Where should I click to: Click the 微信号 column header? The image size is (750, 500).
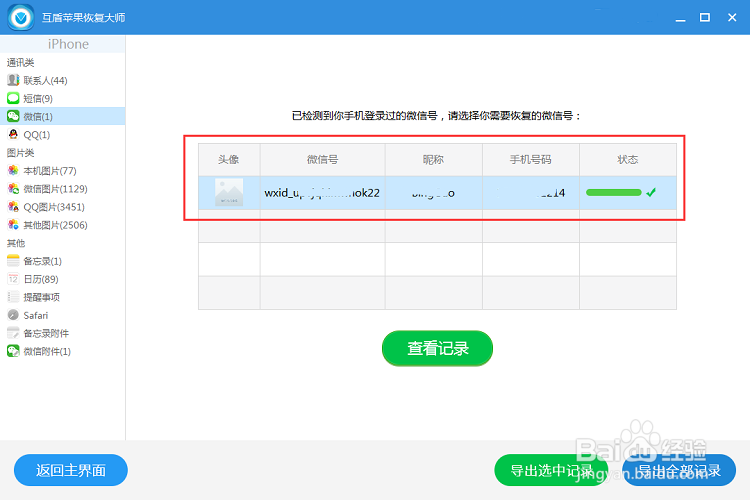coord(322,160)
